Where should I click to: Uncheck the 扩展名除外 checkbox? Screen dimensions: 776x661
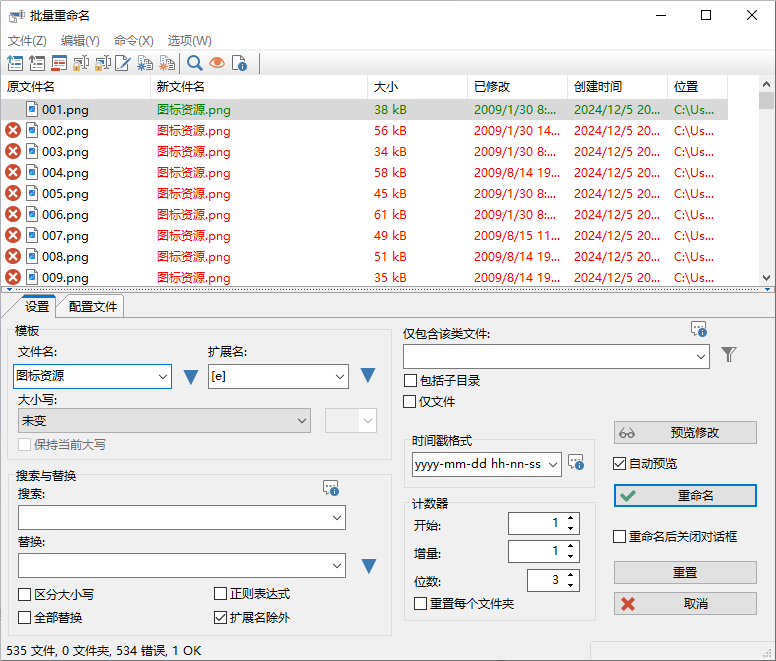point(220,617)
